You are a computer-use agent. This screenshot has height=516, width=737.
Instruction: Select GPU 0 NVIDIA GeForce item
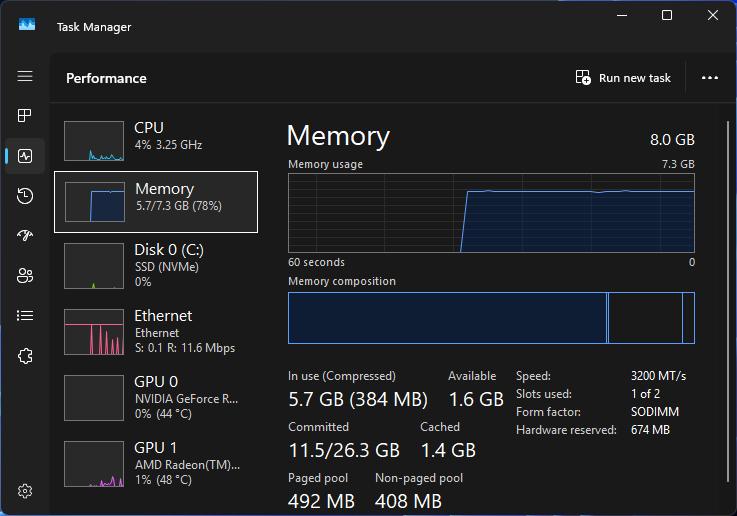click(x=156, y=398)
